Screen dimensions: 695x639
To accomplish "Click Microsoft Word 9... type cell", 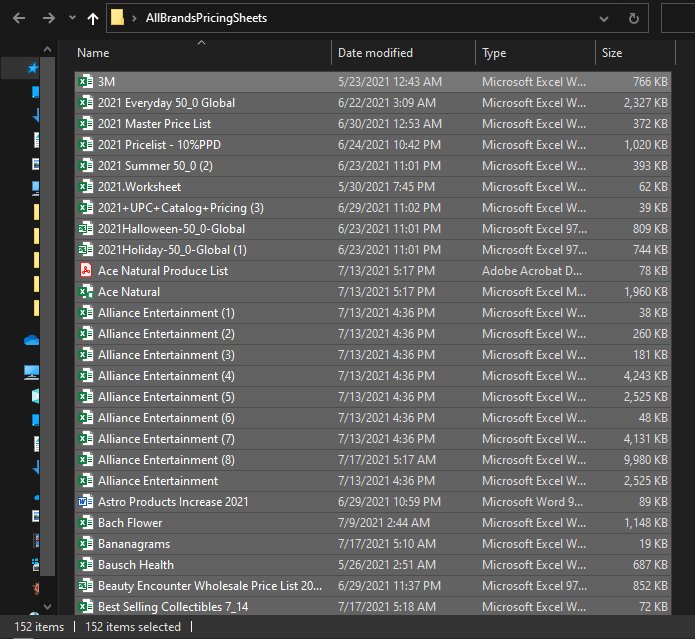I will pyautogui.click(x=532, y=502).
